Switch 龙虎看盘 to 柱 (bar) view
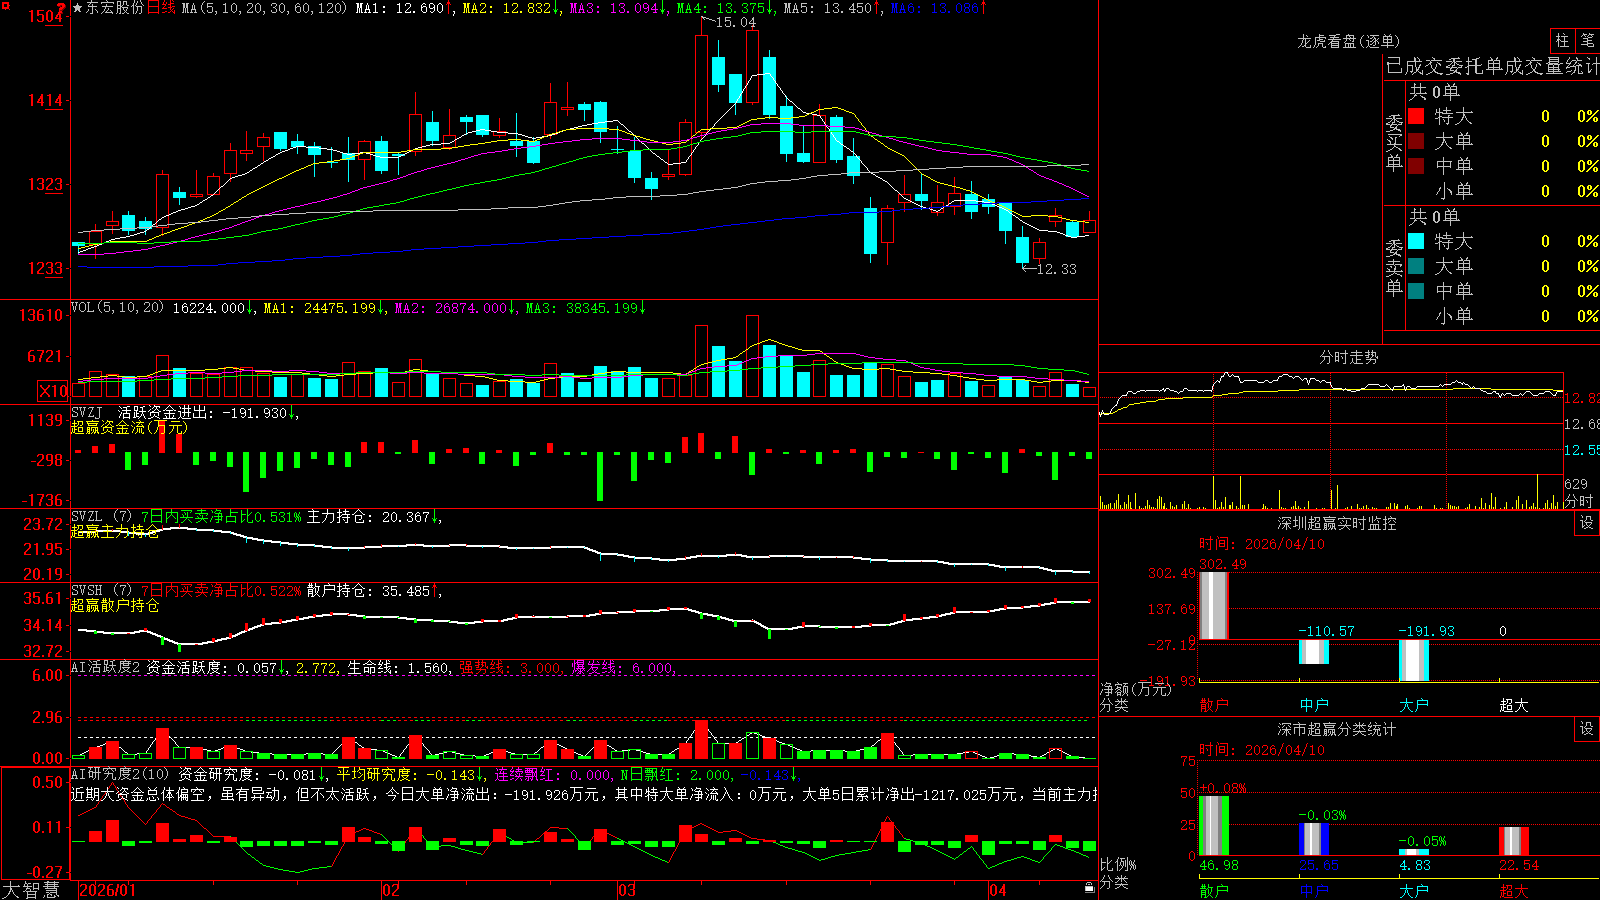1600x900 pixels. coord(1562,41)
